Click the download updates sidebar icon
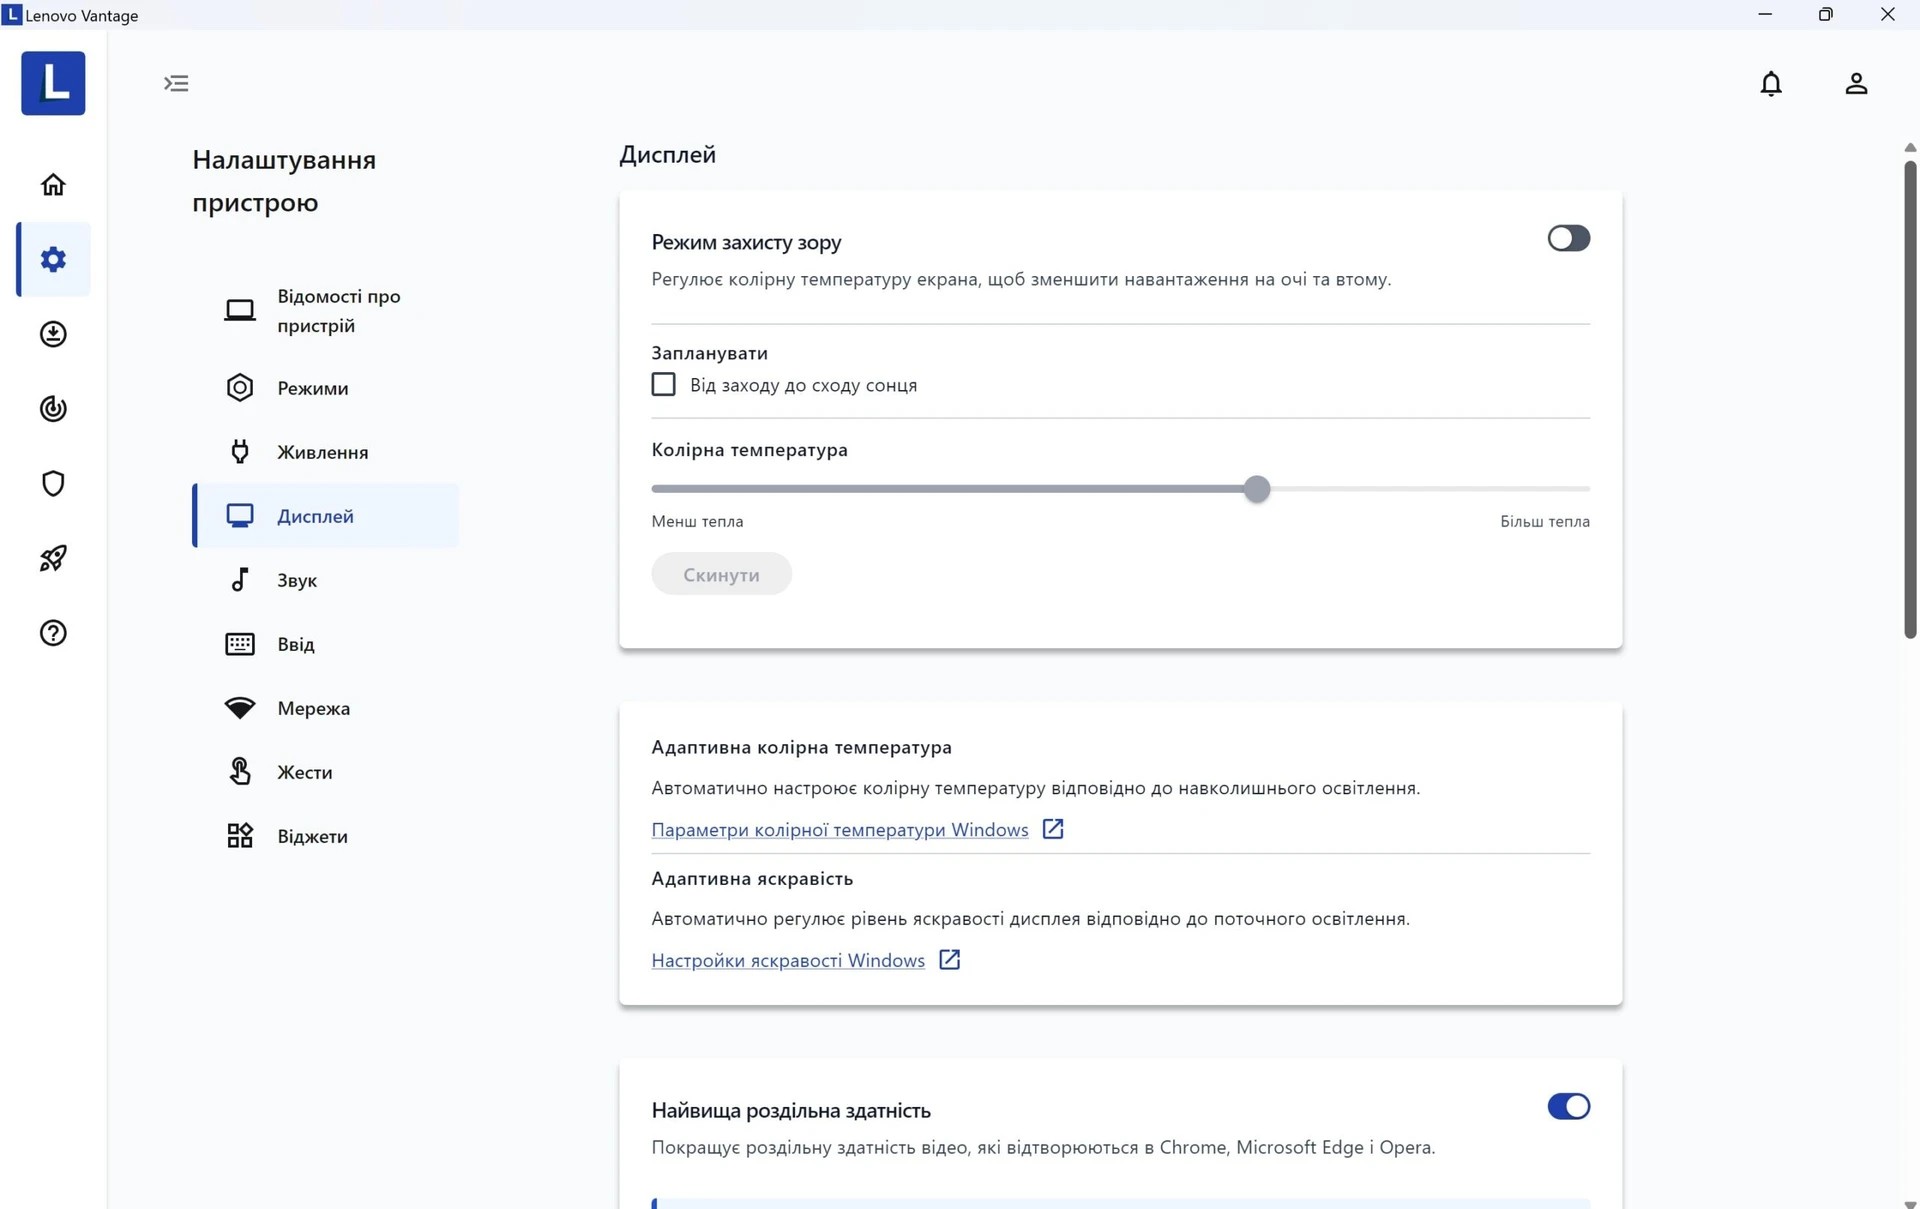 point(53,334)
